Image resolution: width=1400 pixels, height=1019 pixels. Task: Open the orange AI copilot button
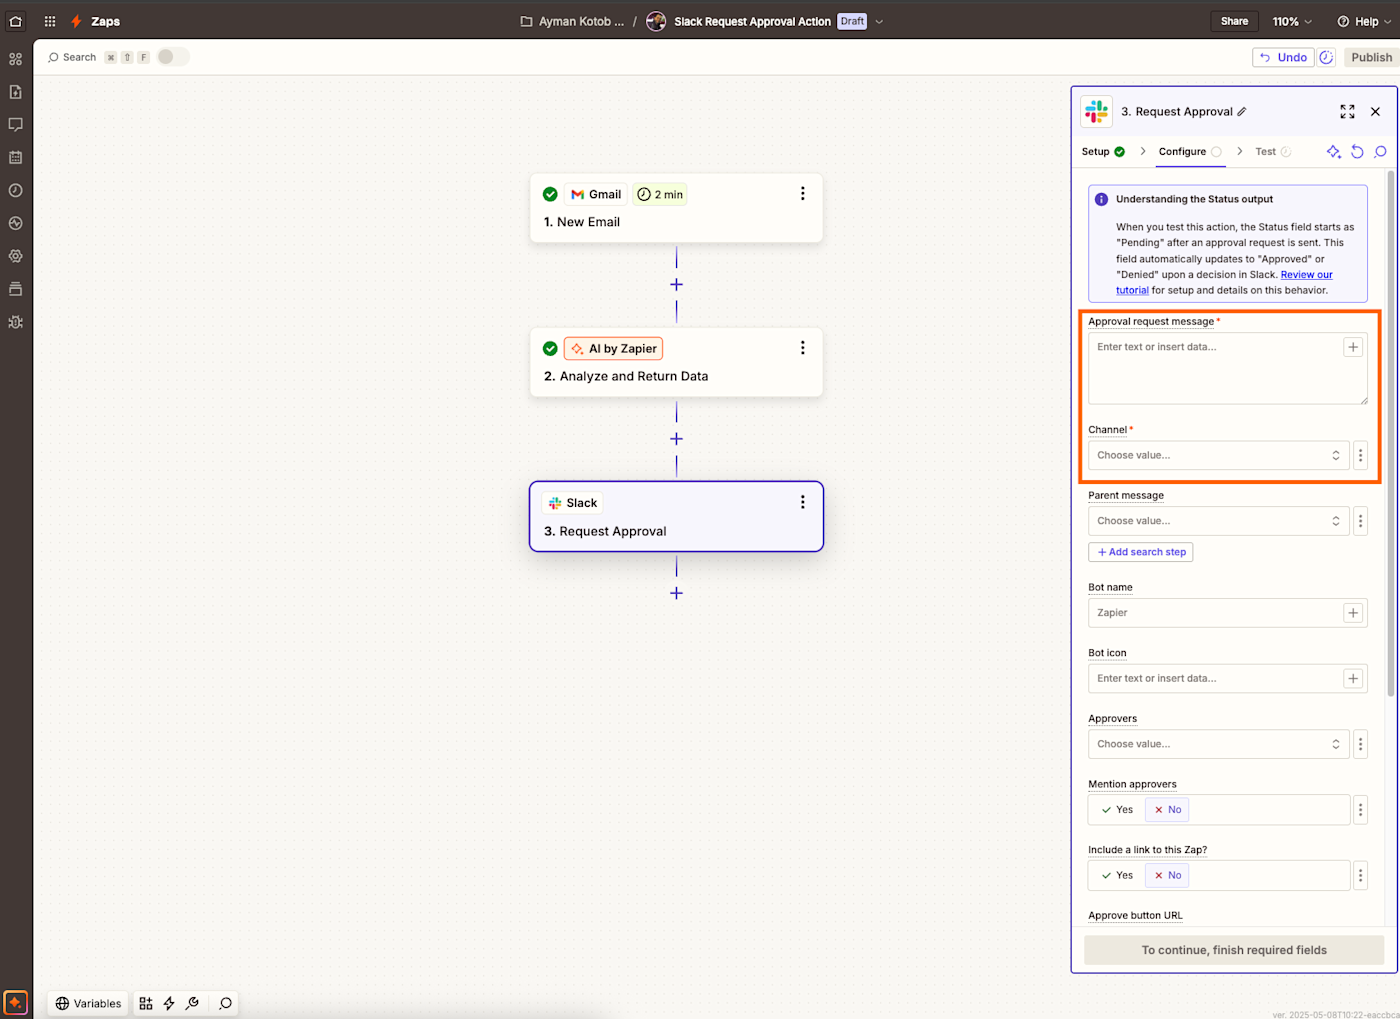point(15,1002)
